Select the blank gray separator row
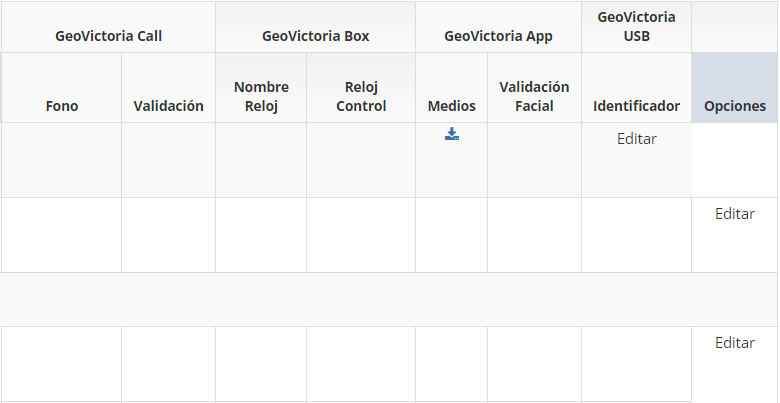The height and width of the screenshot is (403, 780). (x=389, y=299)
